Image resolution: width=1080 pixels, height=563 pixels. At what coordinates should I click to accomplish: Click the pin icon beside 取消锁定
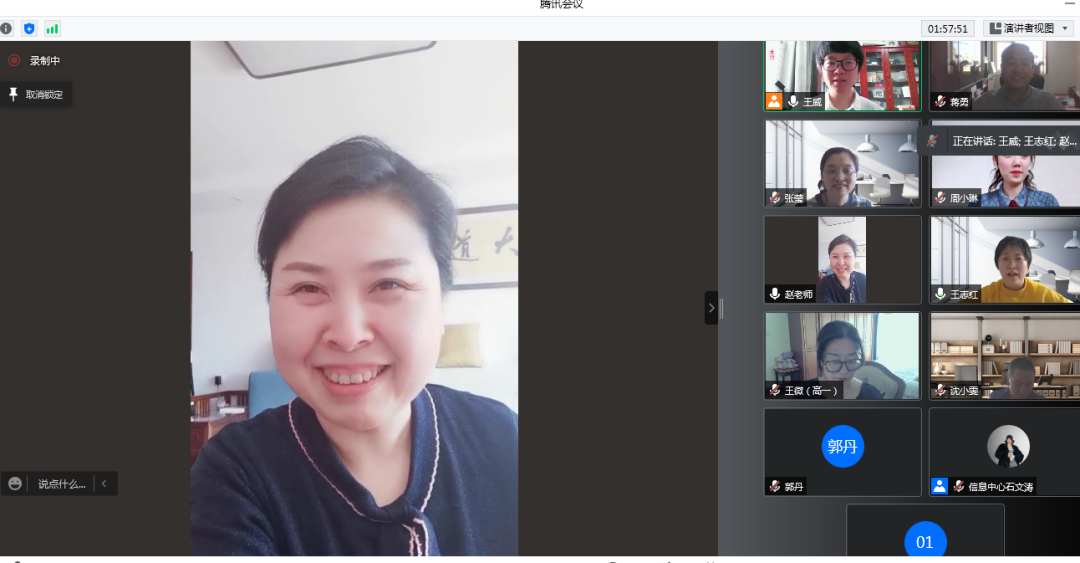point(13,94)
